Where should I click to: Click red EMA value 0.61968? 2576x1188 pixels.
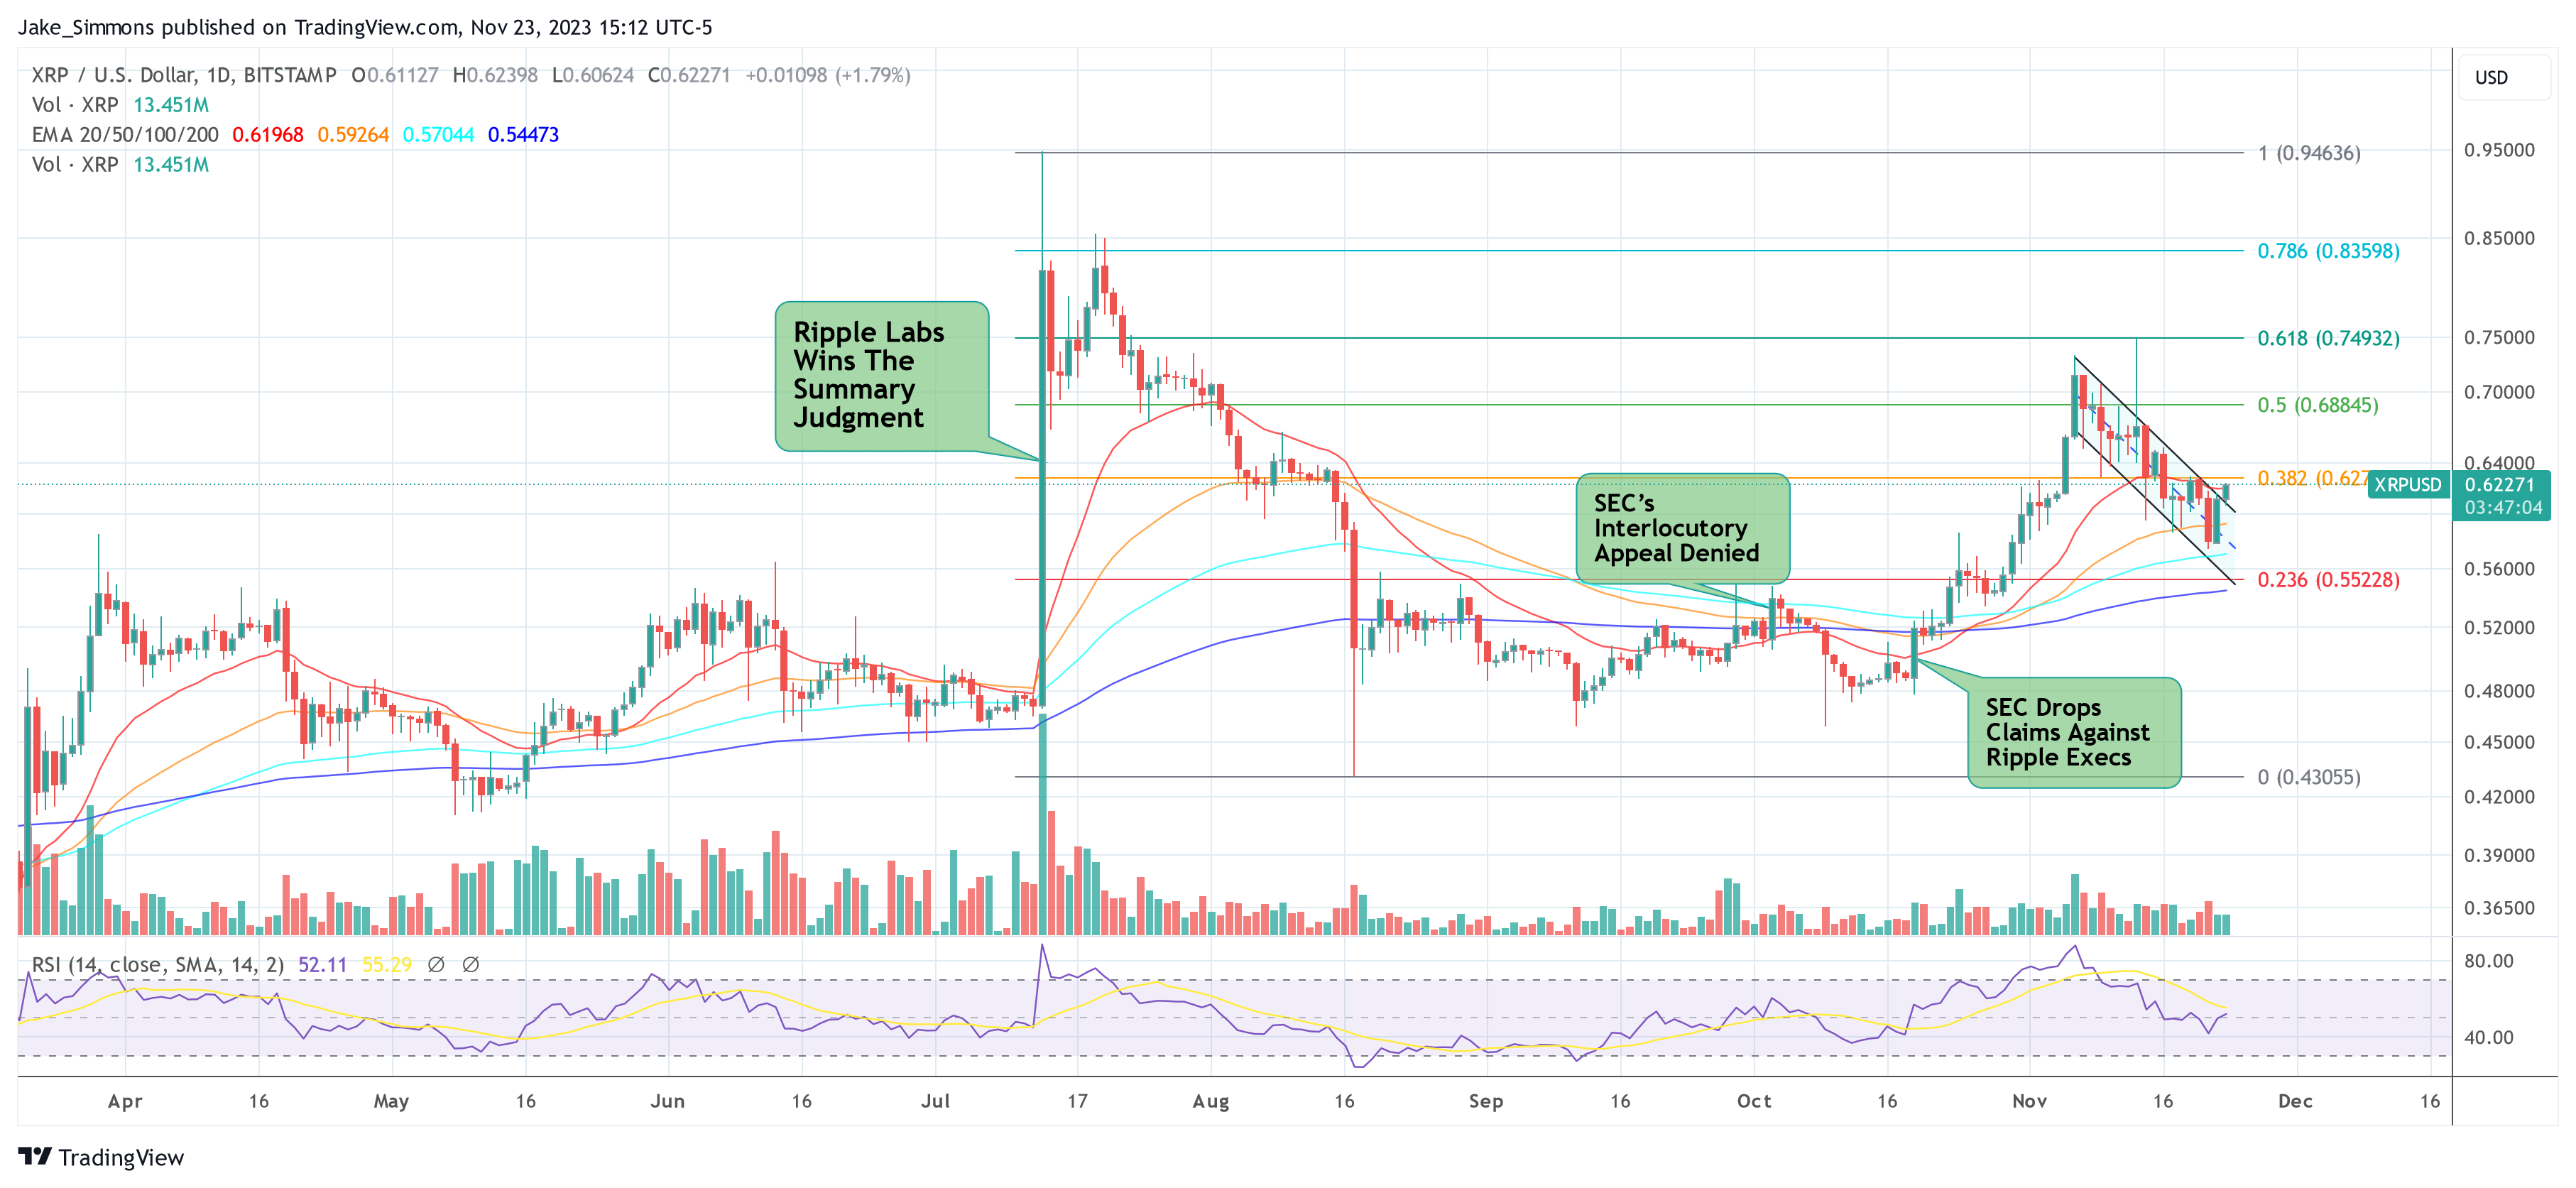tap(267, 134)
